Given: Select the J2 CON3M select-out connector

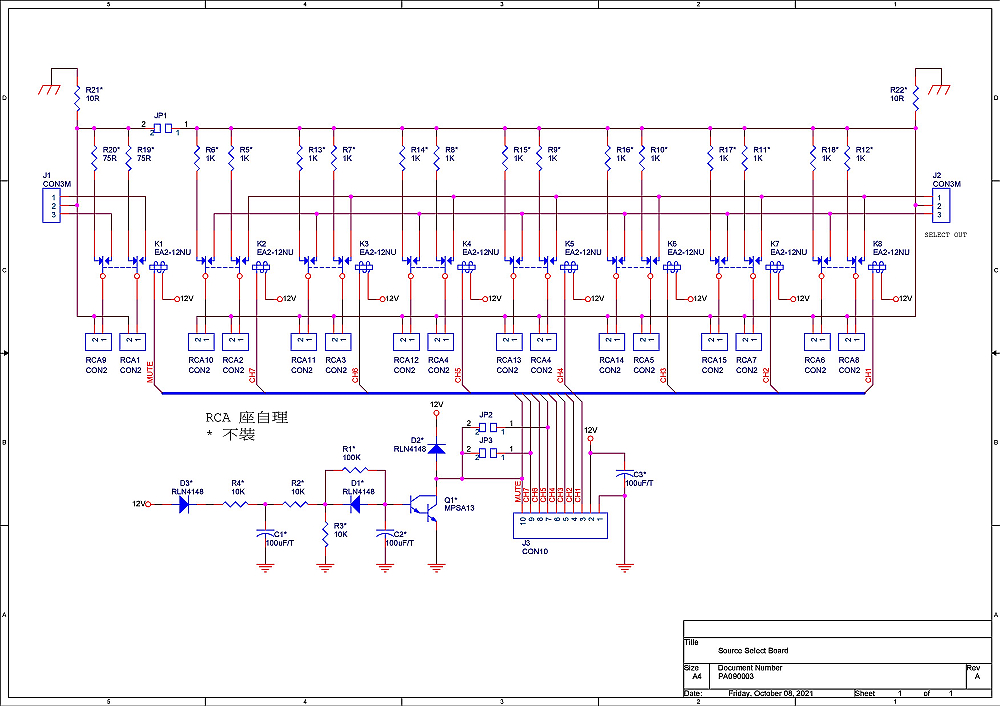Looking at the screenshot, I should pyautogui.click(x=939, y=206).
